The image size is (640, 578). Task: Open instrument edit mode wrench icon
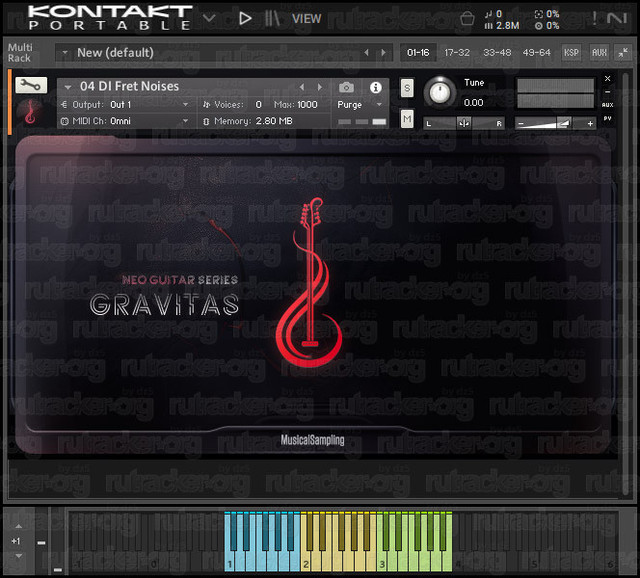(31, 85)
